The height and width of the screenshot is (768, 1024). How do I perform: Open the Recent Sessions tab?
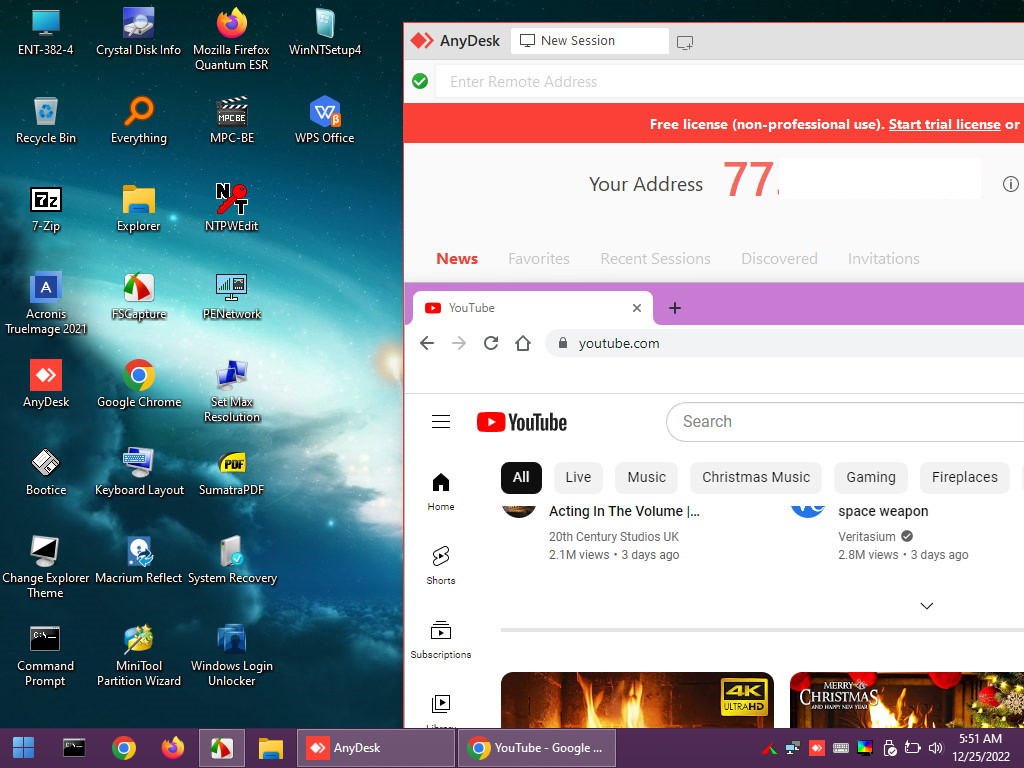655,259
